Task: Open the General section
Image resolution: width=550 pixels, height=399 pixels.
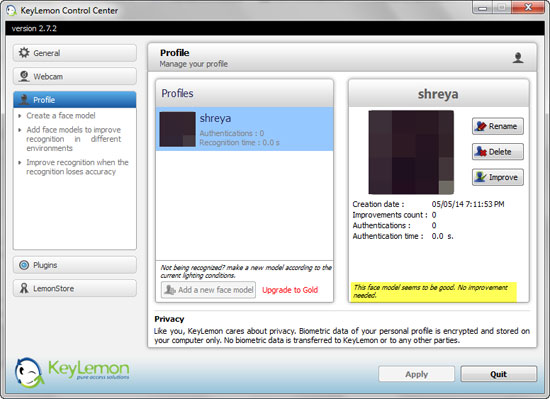Action: tap(75, 53)
